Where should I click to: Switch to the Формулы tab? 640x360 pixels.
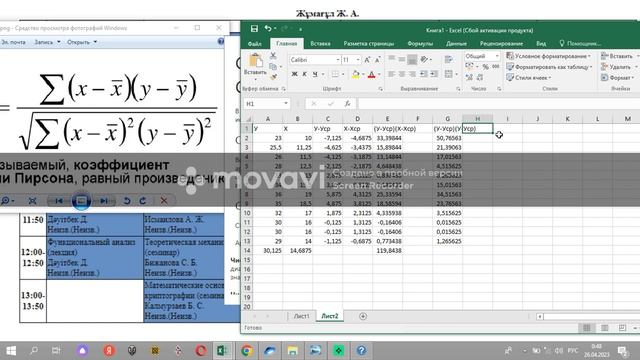coord(420,43)
